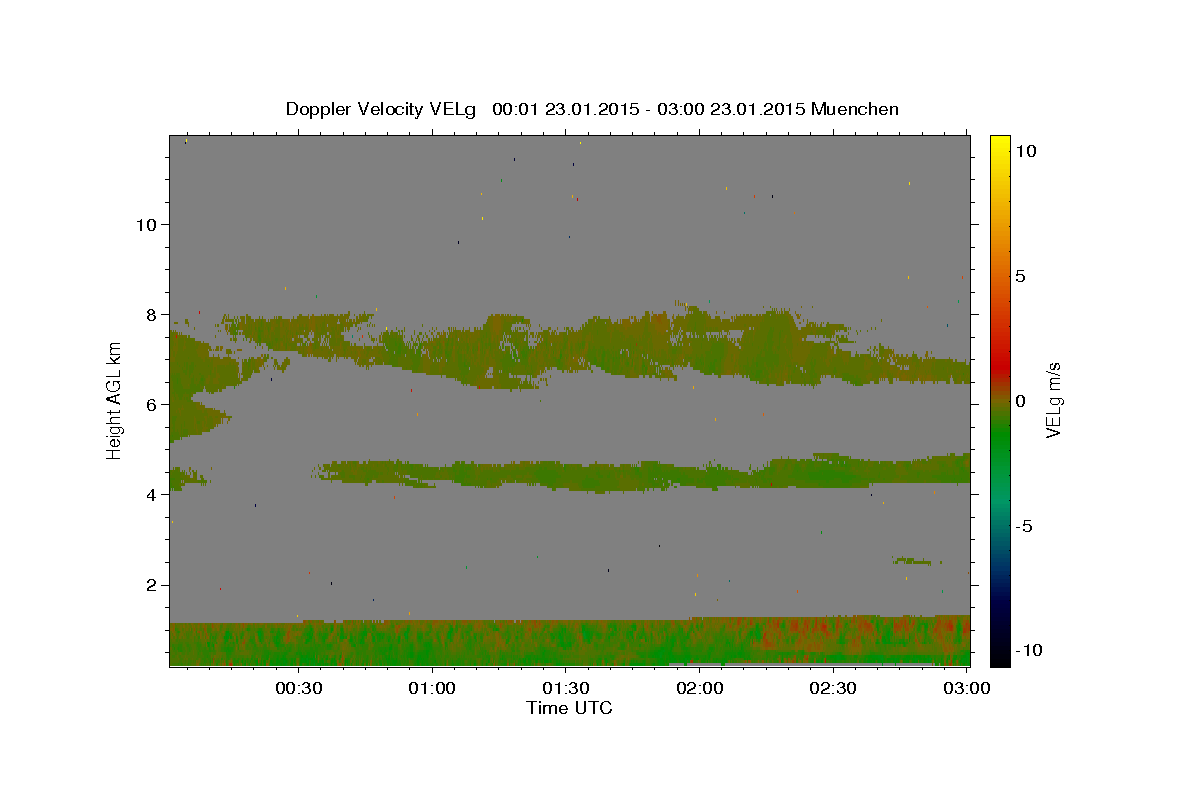Click the 'Muenchen' location in the title
The height and width of the screenshot is (800, 1200).
click(855, 109)
